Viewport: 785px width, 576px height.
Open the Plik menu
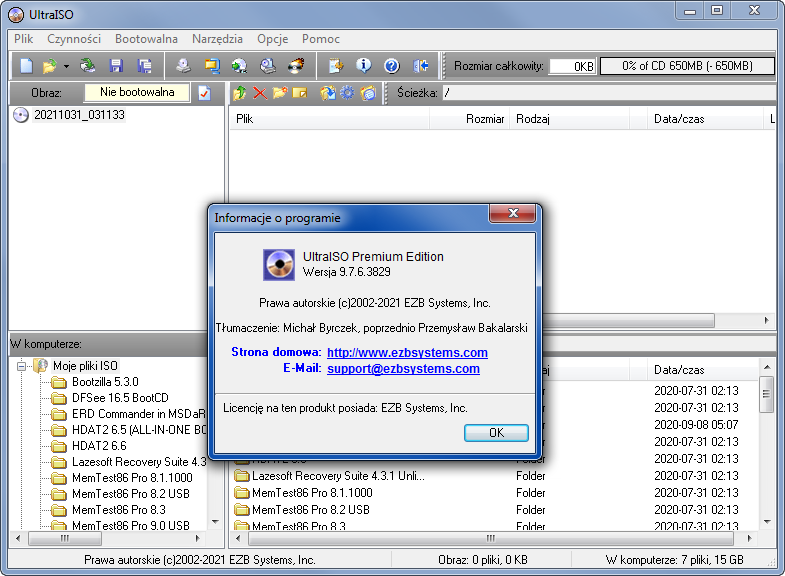click(24, 39)
